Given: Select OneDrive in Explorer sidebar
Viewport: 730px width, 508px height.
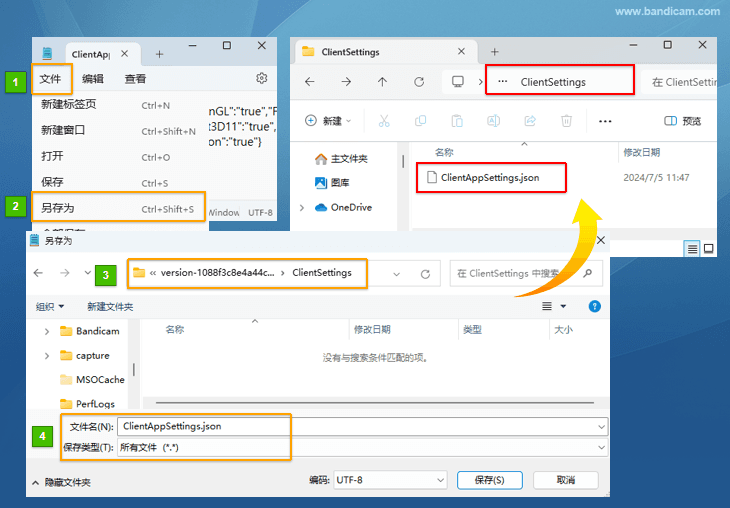Looking at the screenshot, I should coord(344,207).
